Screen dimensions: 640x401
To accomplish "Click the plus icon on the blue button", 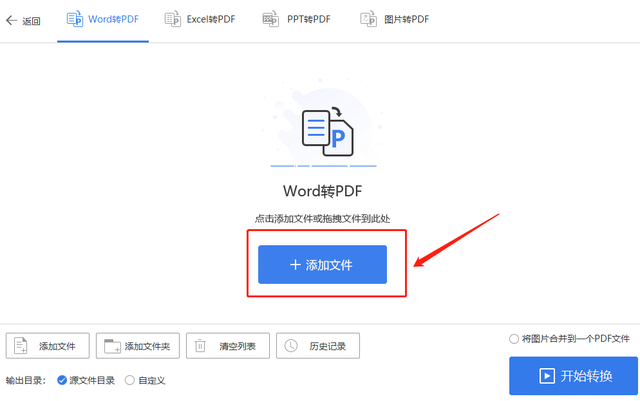I will point(295,265).
